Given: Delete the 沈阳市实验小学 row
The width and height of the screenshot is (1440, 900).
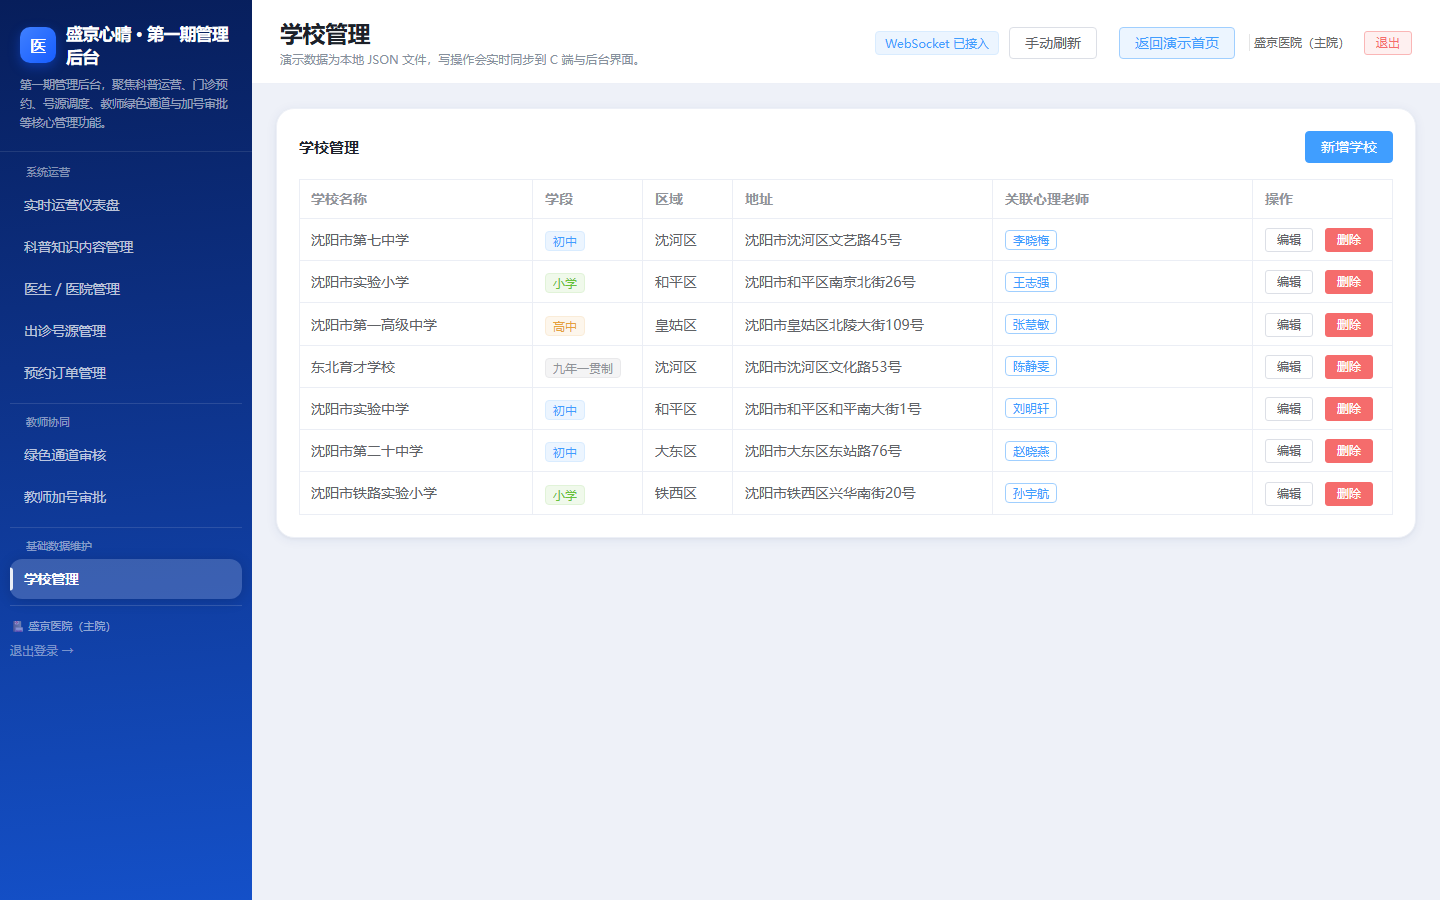Looking at the screenshot, I should tap(1349, 282).
